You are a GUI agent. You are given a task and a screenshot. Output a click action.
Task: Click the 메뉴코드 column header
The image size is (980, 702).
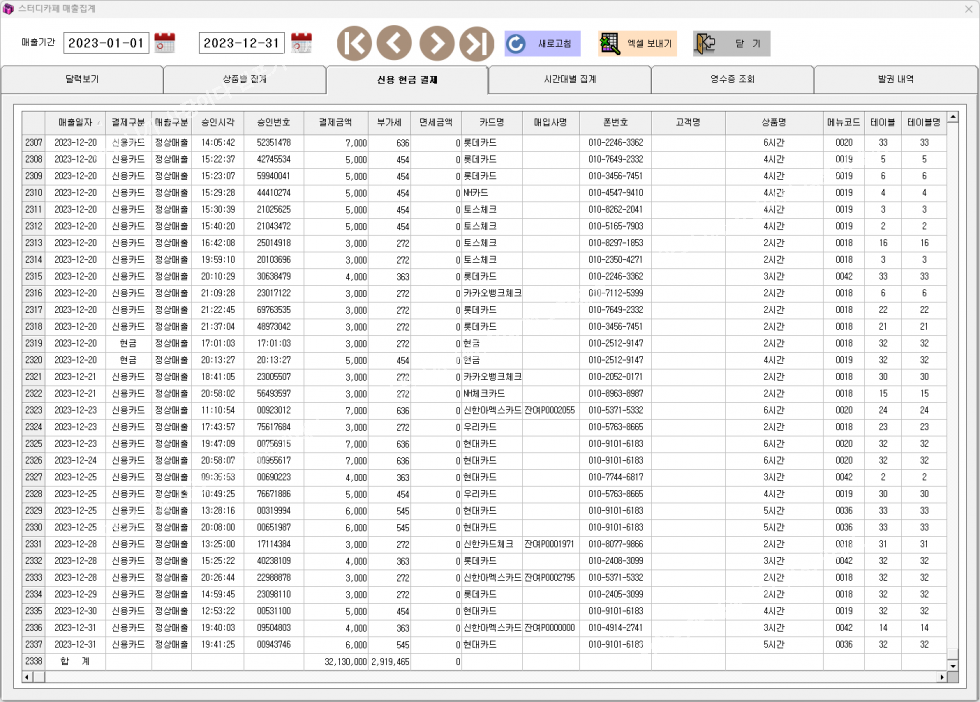pos(844,123)
